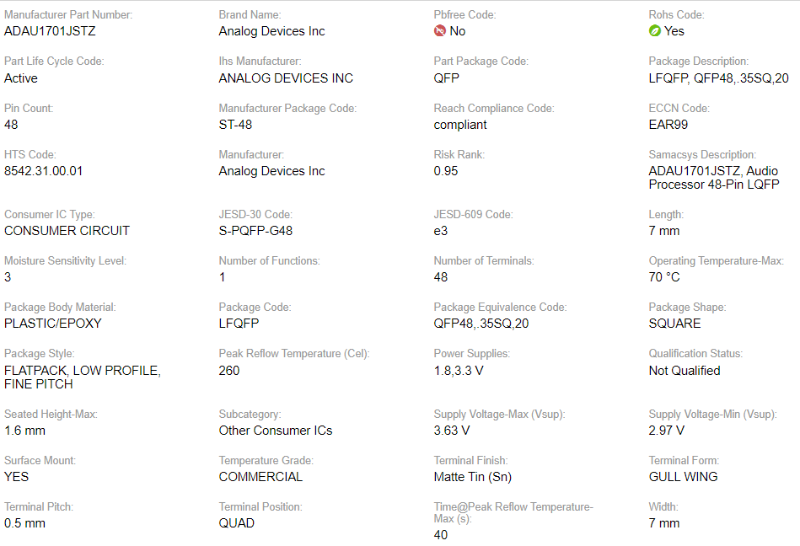
Task: Click the red Pbfree Code 'No' icon
Action: coord(440,31)
